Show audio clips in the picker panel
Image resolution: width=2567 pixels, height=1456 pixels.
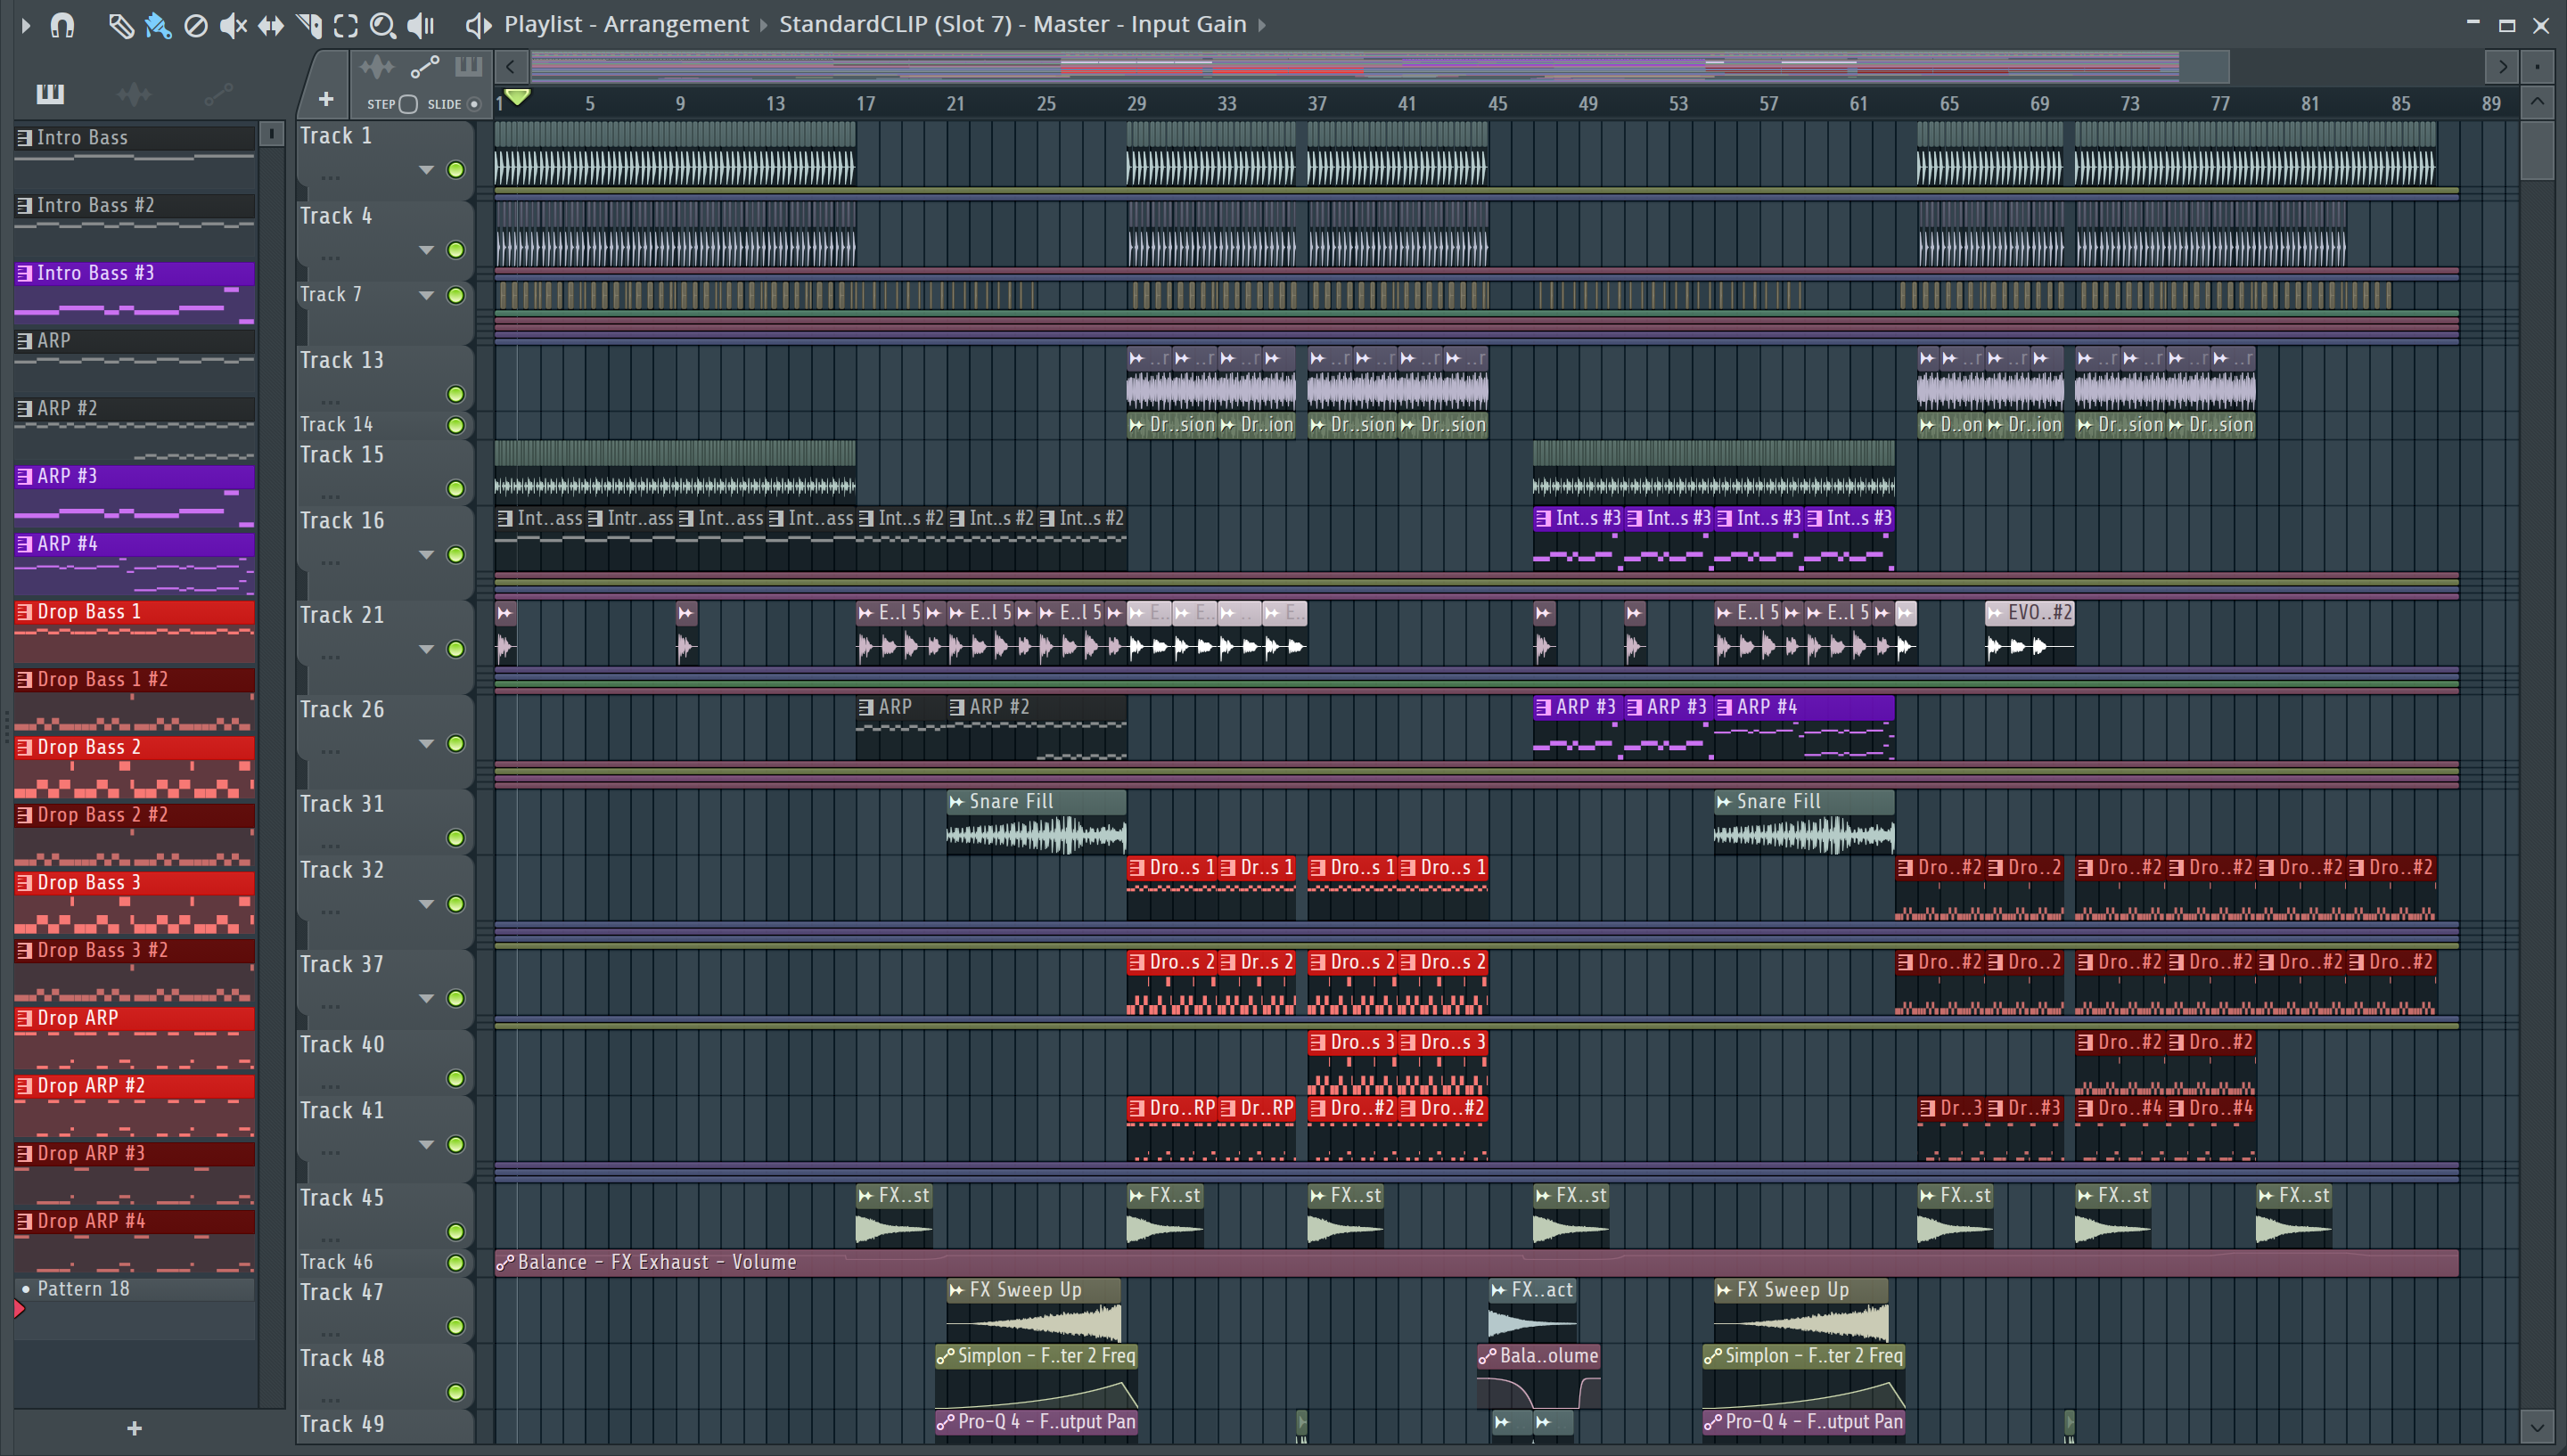pyautogui.click(x=134, y=94)
